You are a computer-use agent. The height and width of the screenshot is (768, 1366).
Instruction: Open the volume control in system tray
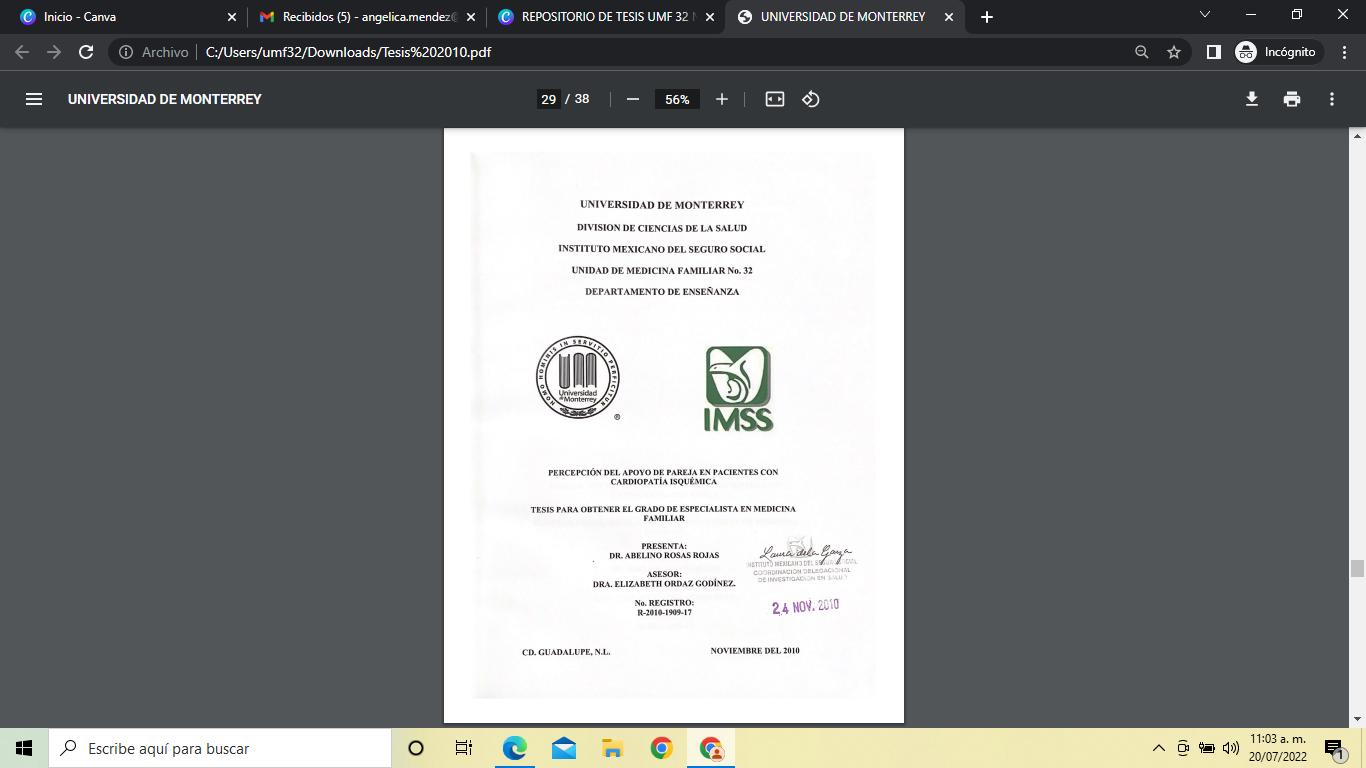coord(1231,748)
